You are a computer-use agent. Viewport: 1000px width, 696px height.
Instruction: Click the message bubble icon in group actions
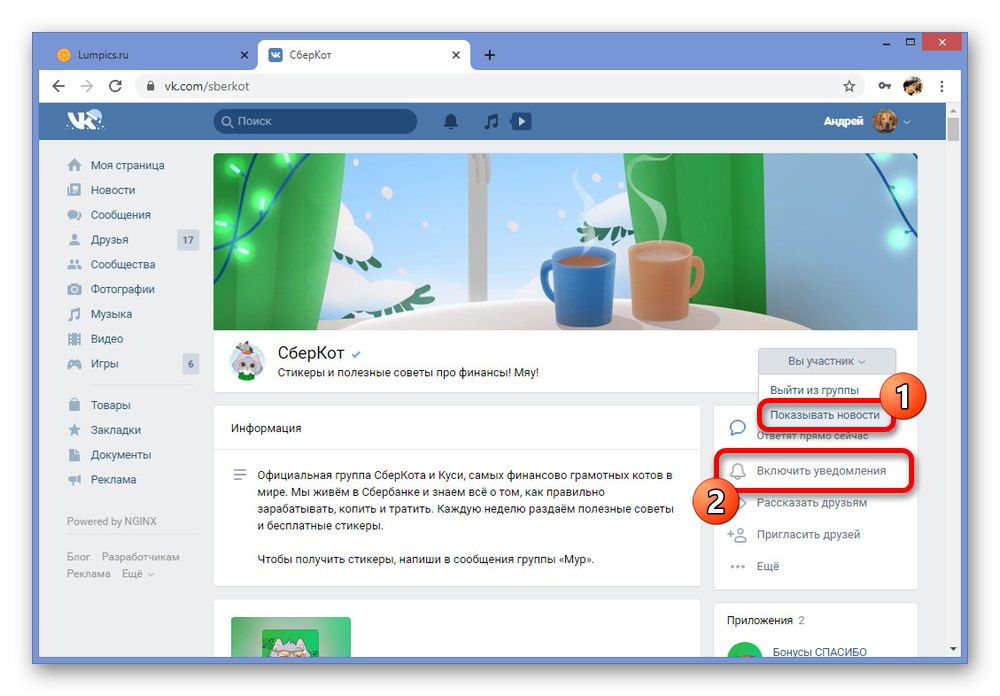click(x=737, y=427)
